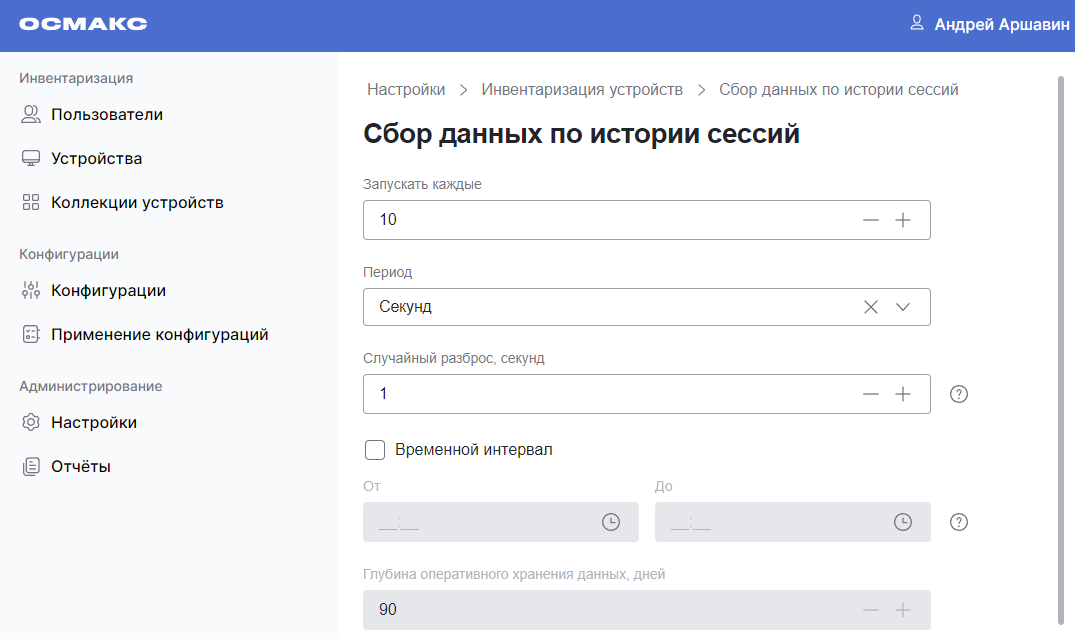This screenshot has width=1075, height=639.
Task: Click the clock icon in the От field
Action: 611,521
